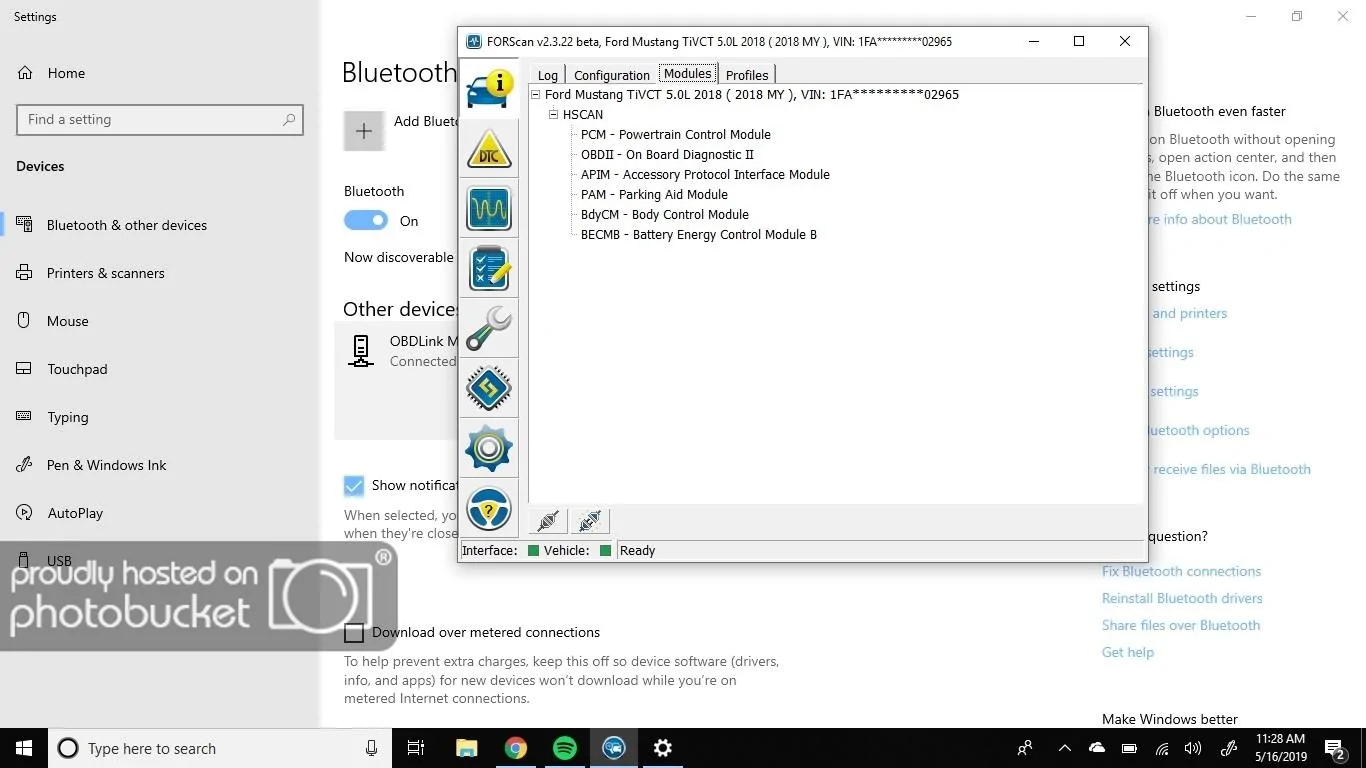Click the connect to vehicle plug icon
This screenshot has width=1366, height=768.
(x=548, y=521)
